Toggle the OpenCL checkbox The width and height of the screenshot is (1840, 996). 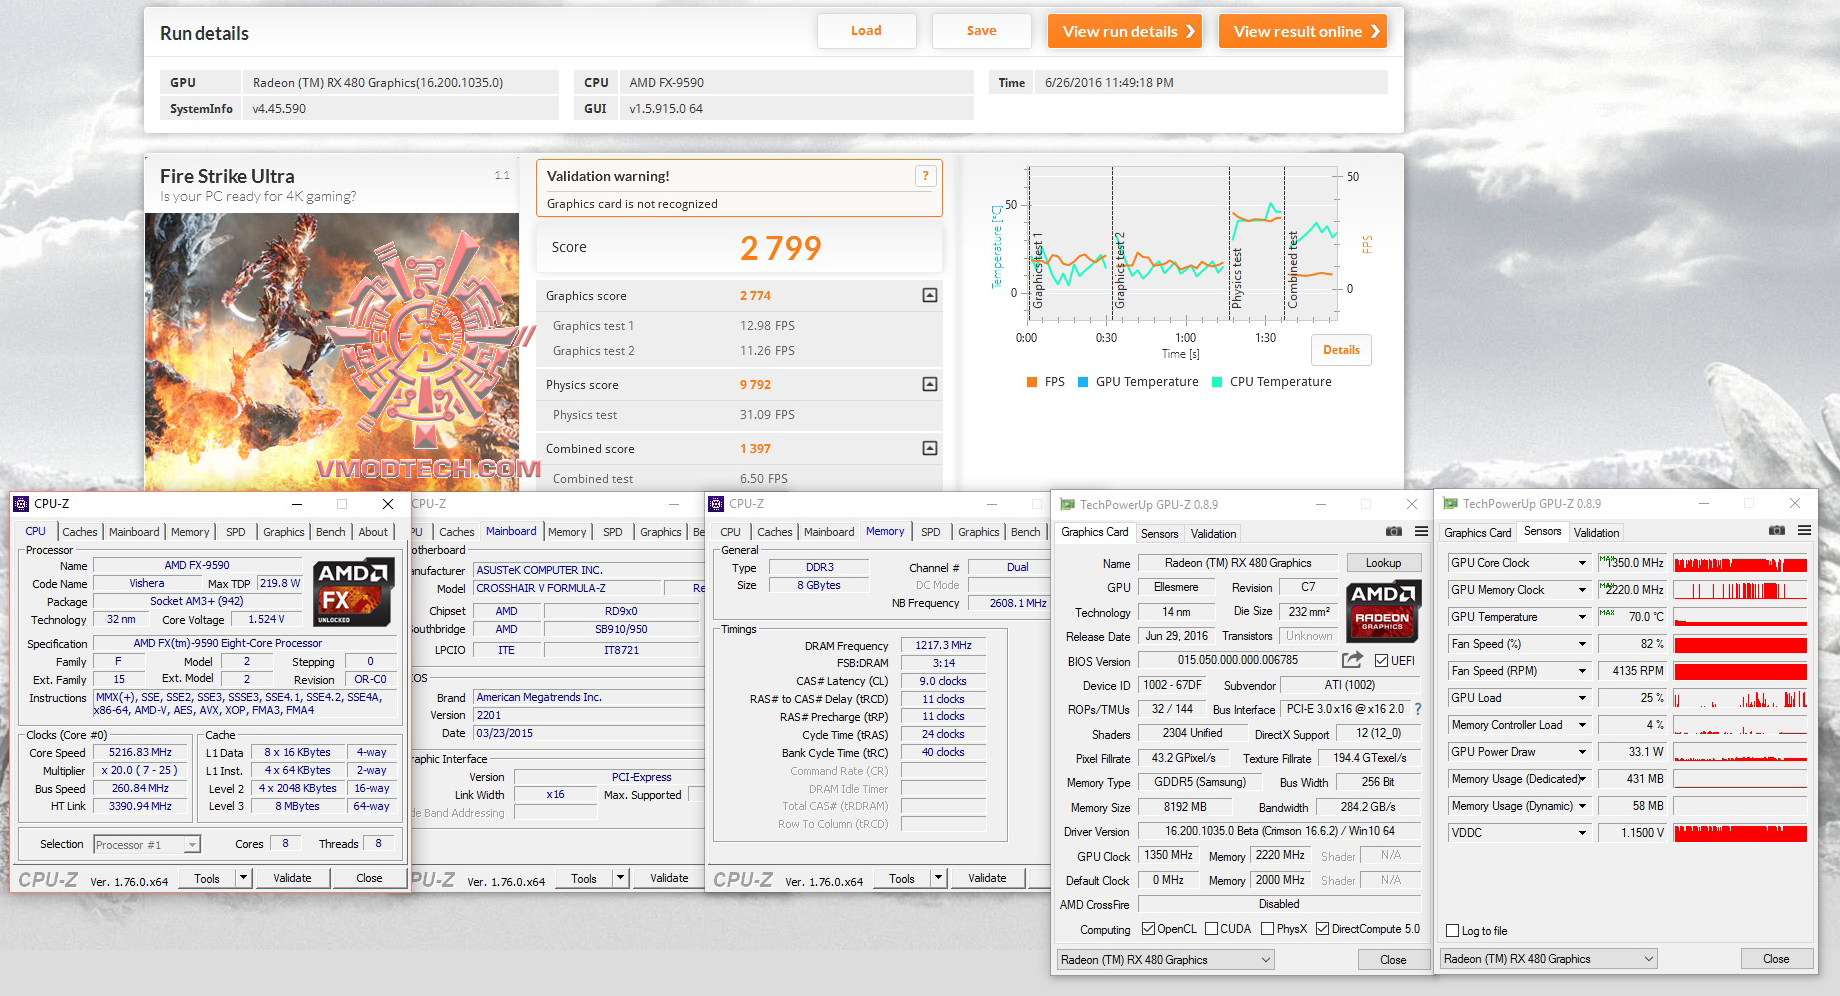[1148, 929]
